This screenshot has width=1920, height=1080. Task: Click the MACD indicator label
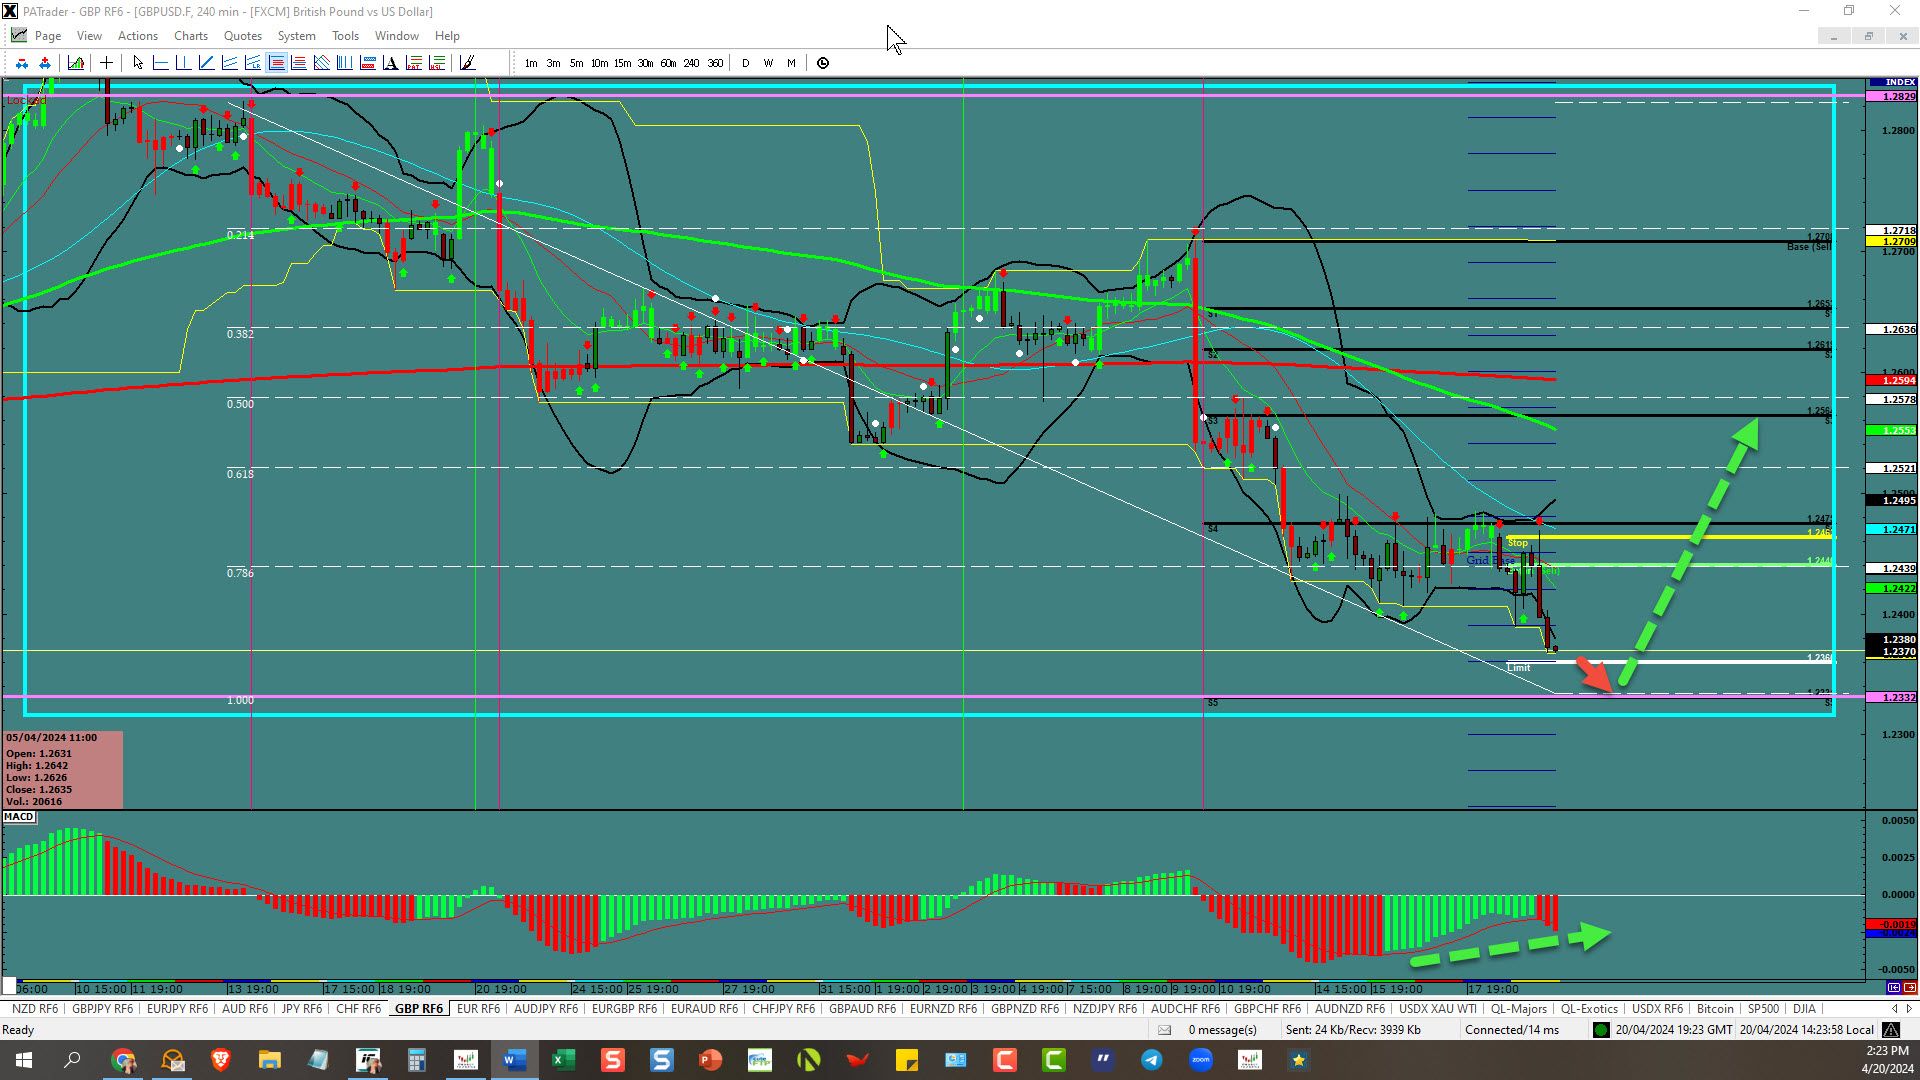[18, 817]
